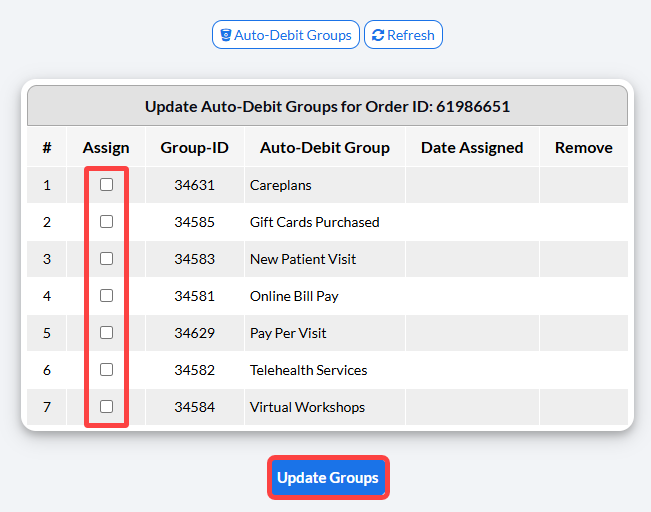Click Group-ID 34585 cell

(195, 222)
